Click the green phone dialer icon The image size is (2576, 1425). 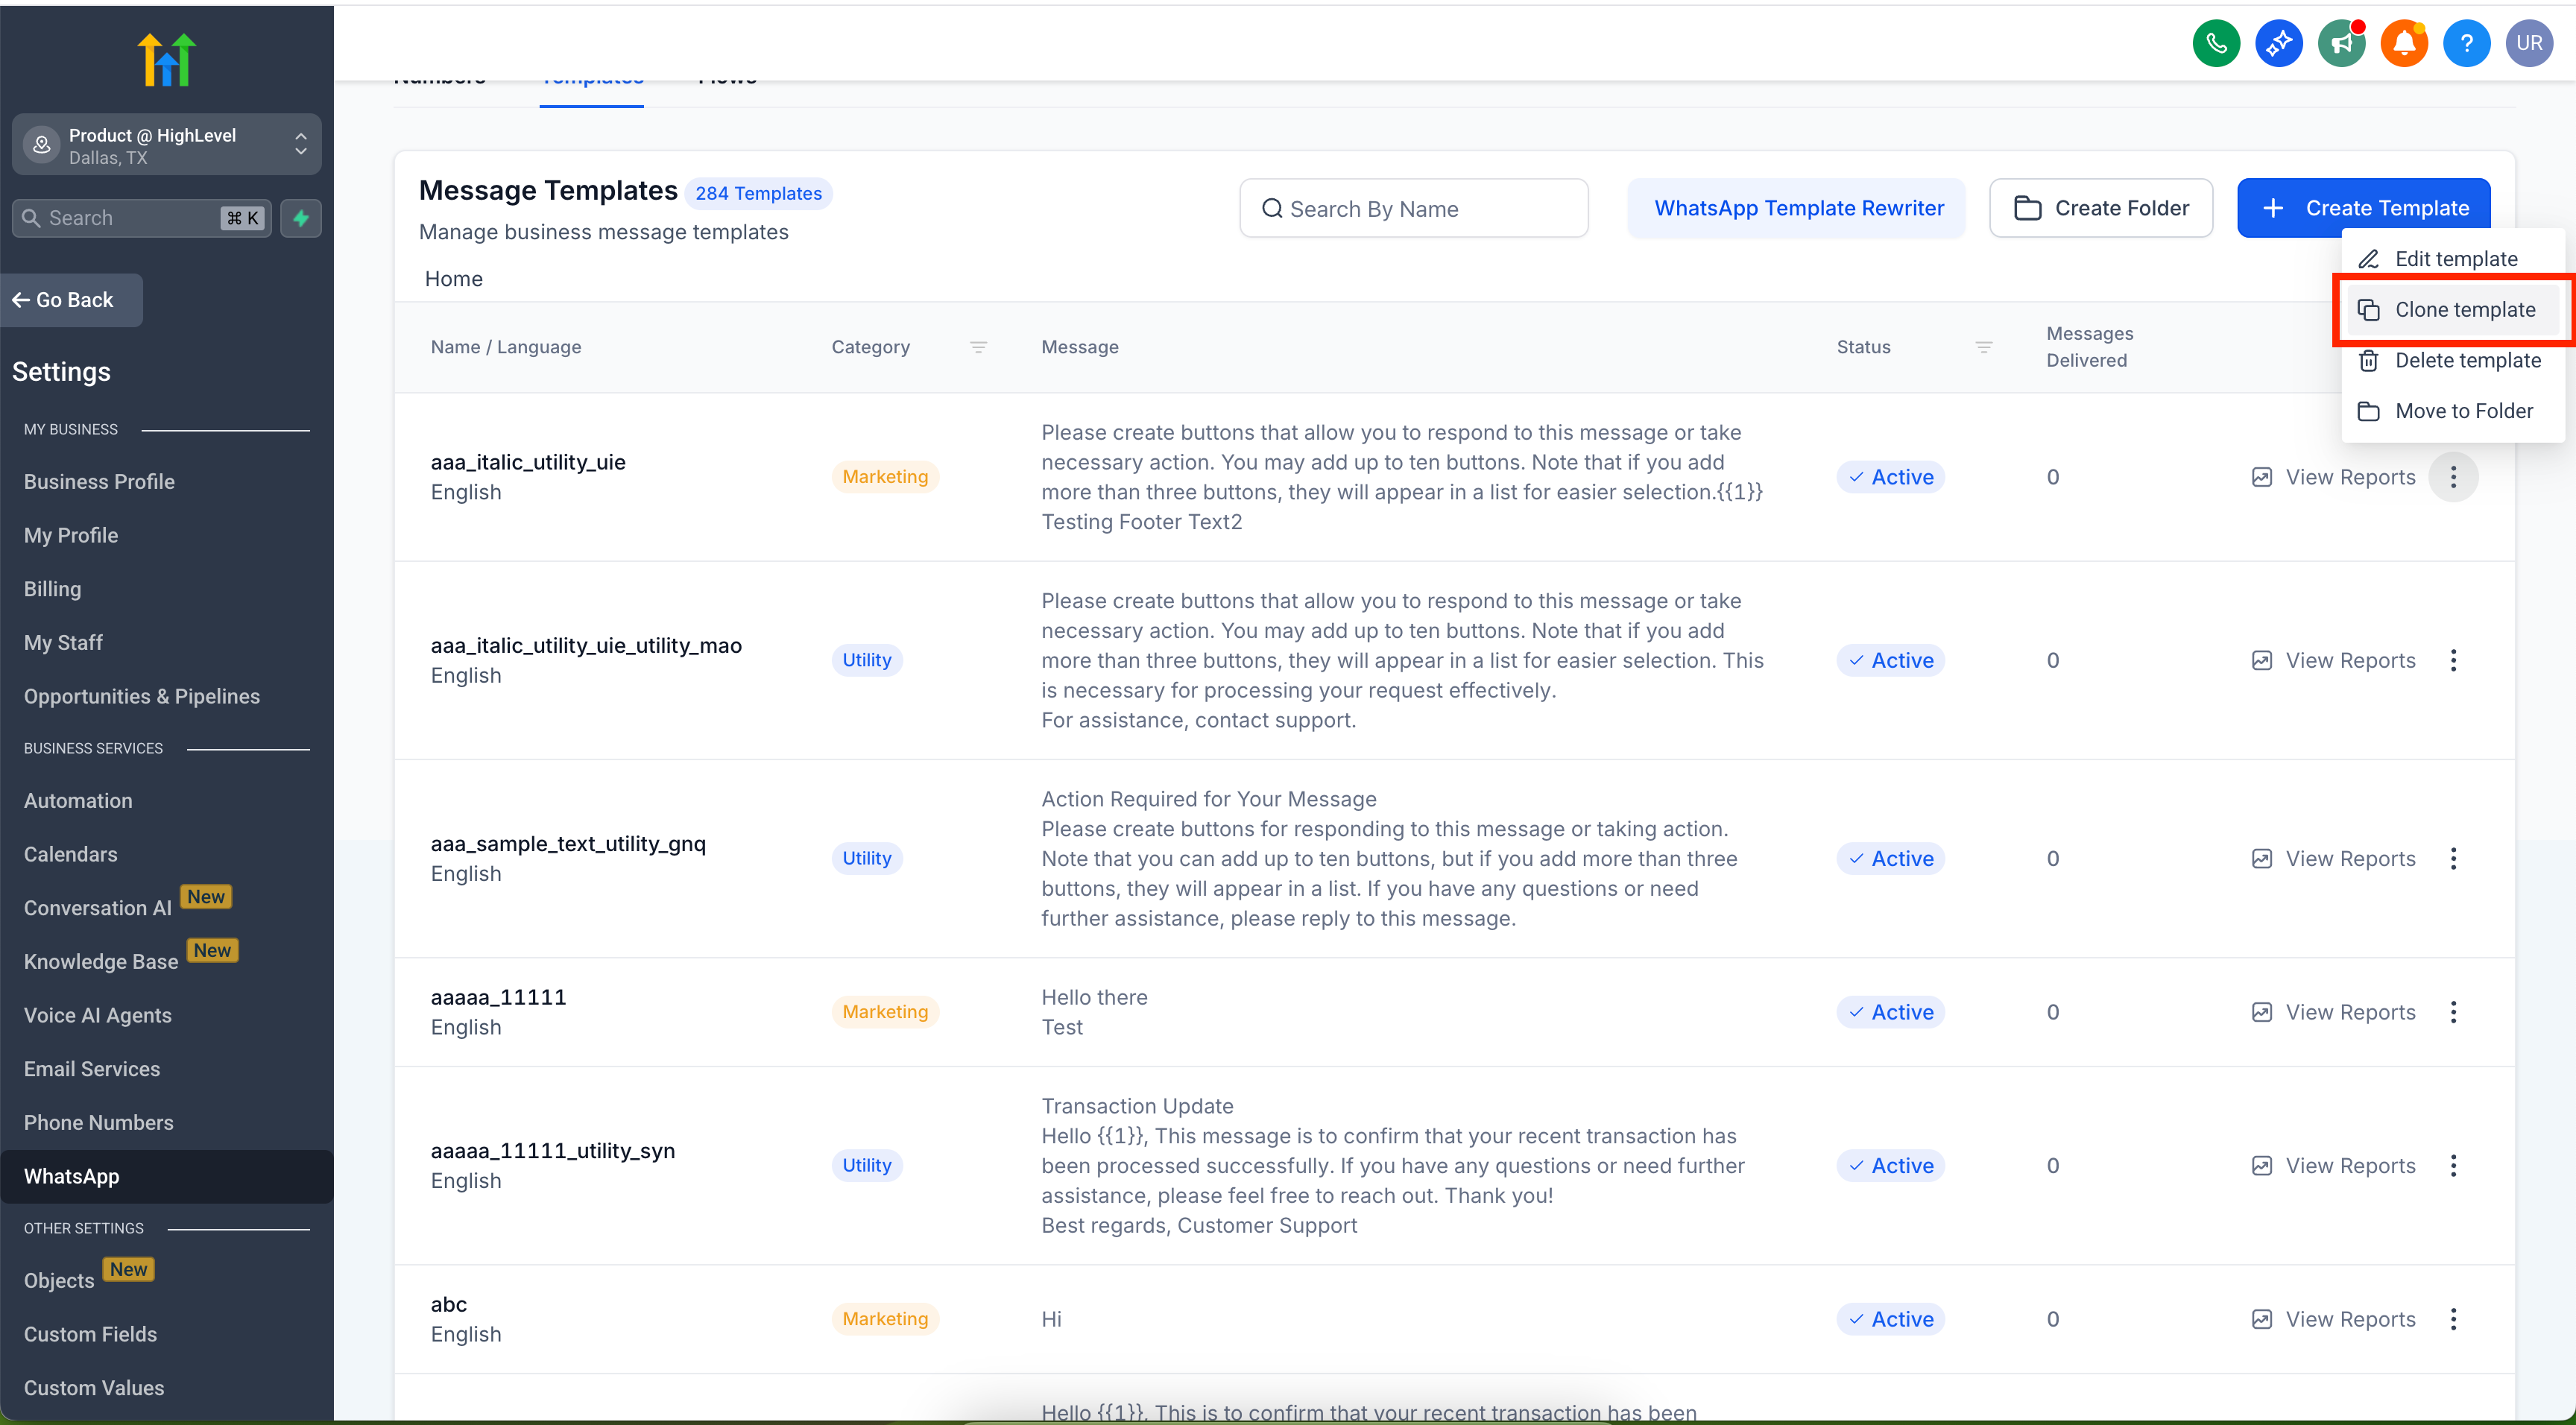(2216, 43)
